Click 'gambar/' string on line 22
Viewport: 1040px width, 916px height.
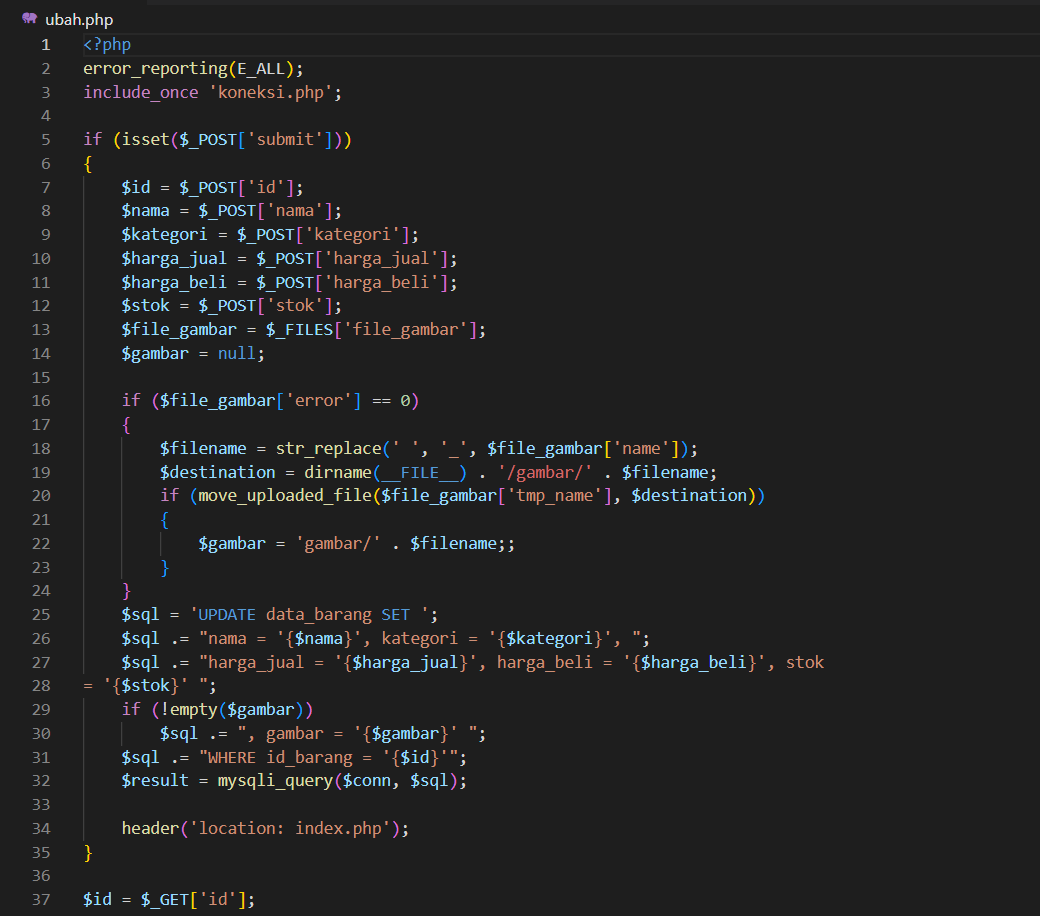338,543
